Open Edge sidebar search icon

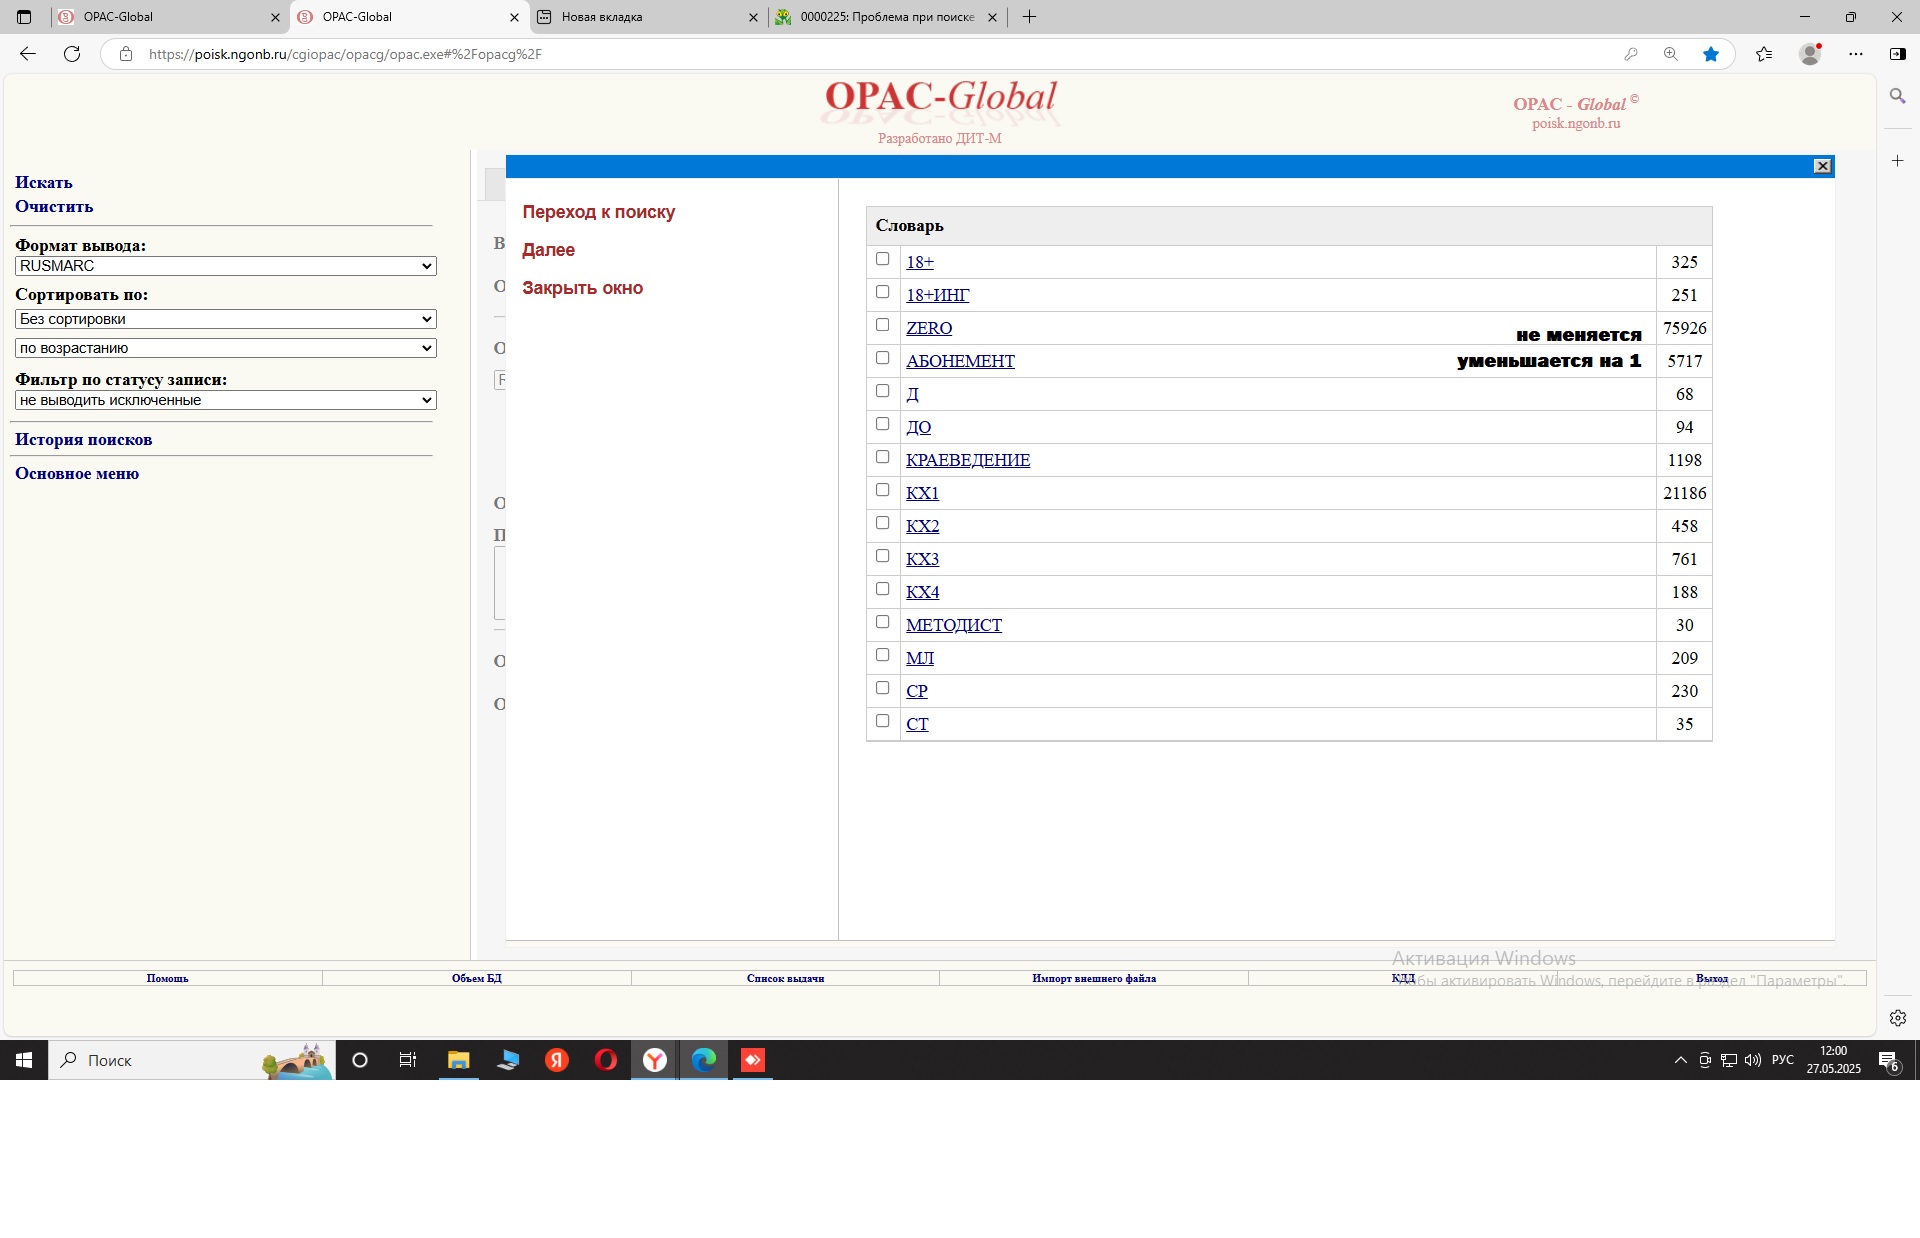click(x=1897, y=96)
